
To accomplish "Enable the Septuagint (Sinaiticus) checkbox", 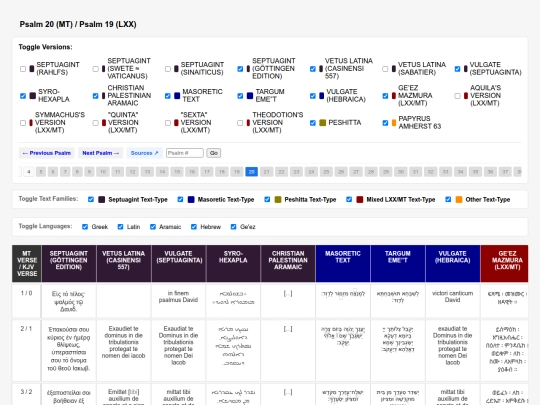I will point(168,69).
